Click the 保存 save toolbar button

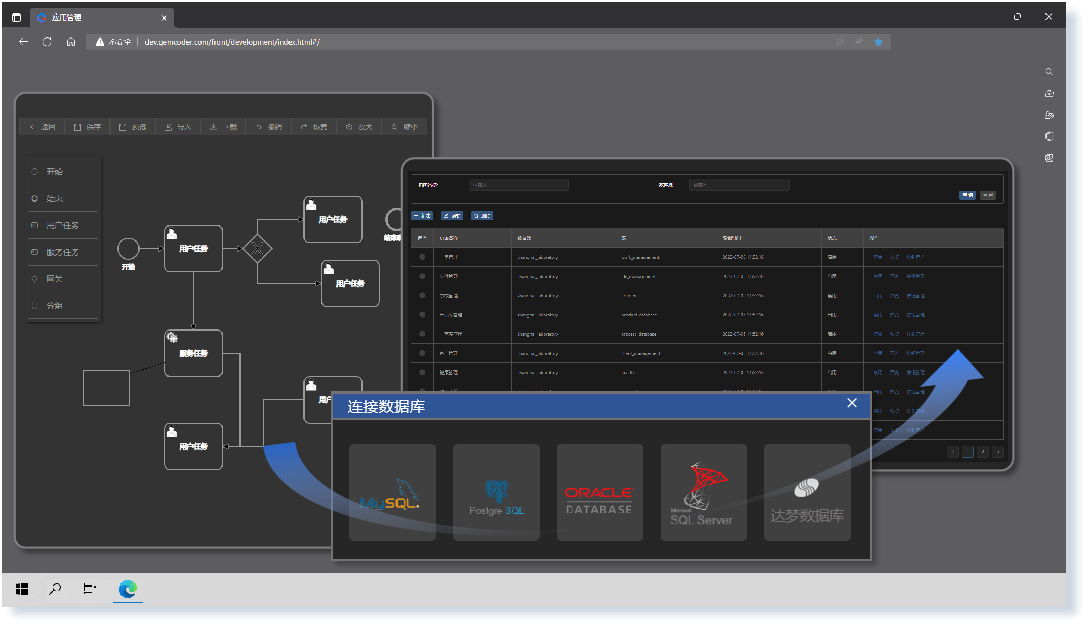tap(87, 127)
